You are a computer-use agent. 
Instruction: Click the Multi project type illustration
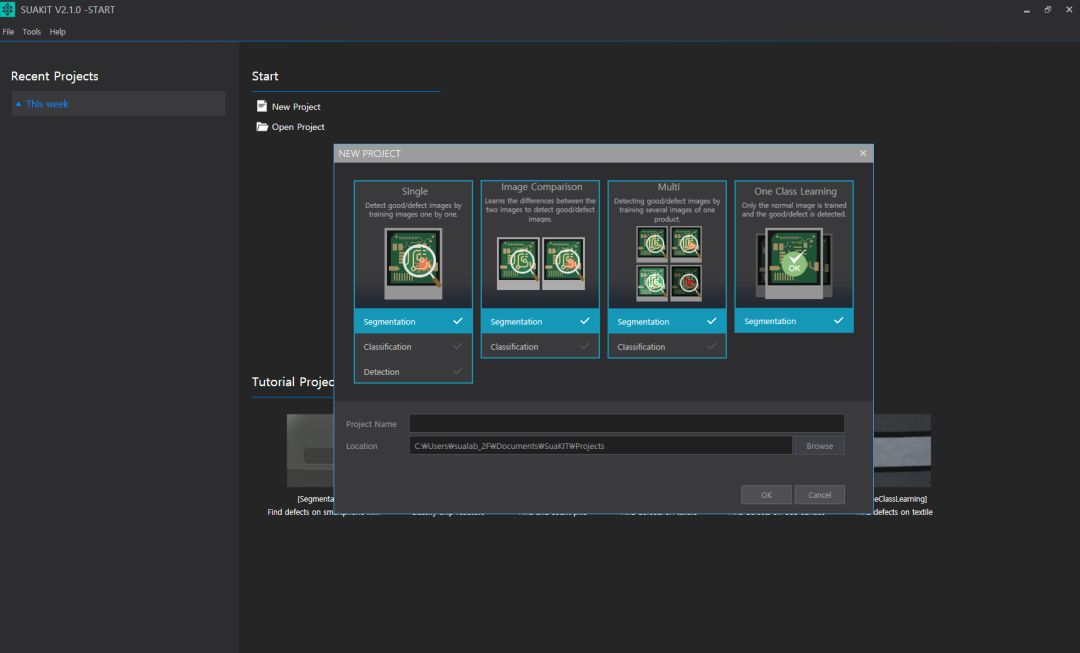tap(668, 264)
